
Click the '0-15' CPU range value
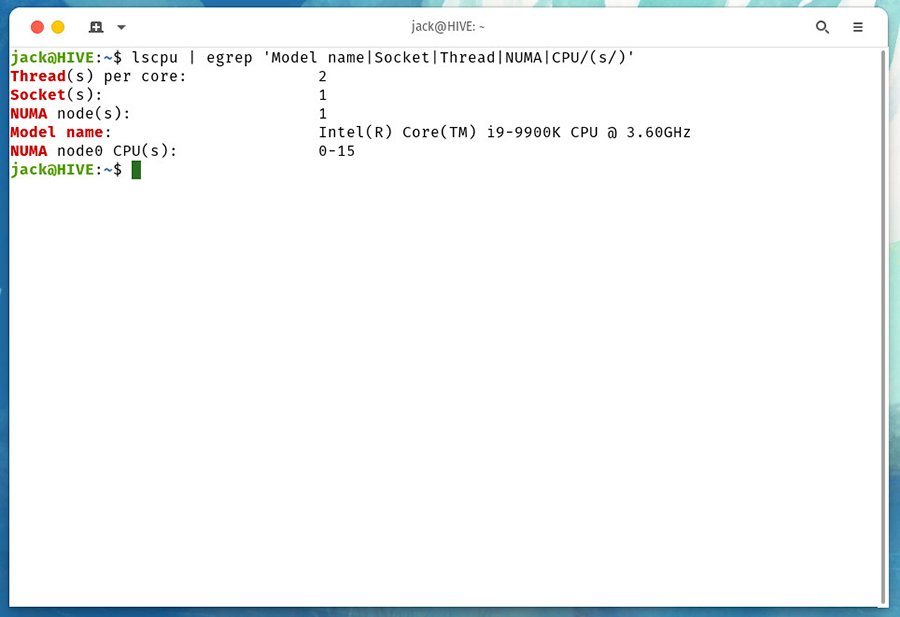tap(336, 151)
